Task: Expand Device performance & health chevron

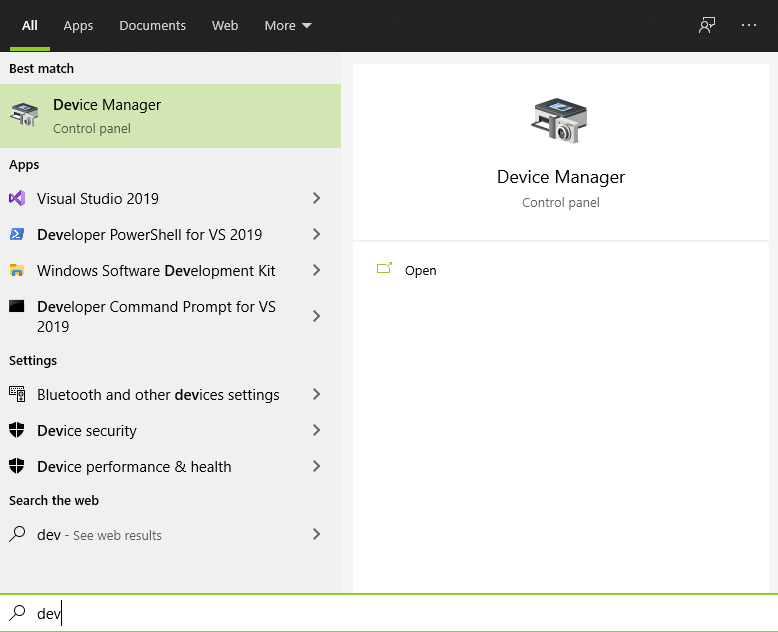Action: [x=317, y=466]
